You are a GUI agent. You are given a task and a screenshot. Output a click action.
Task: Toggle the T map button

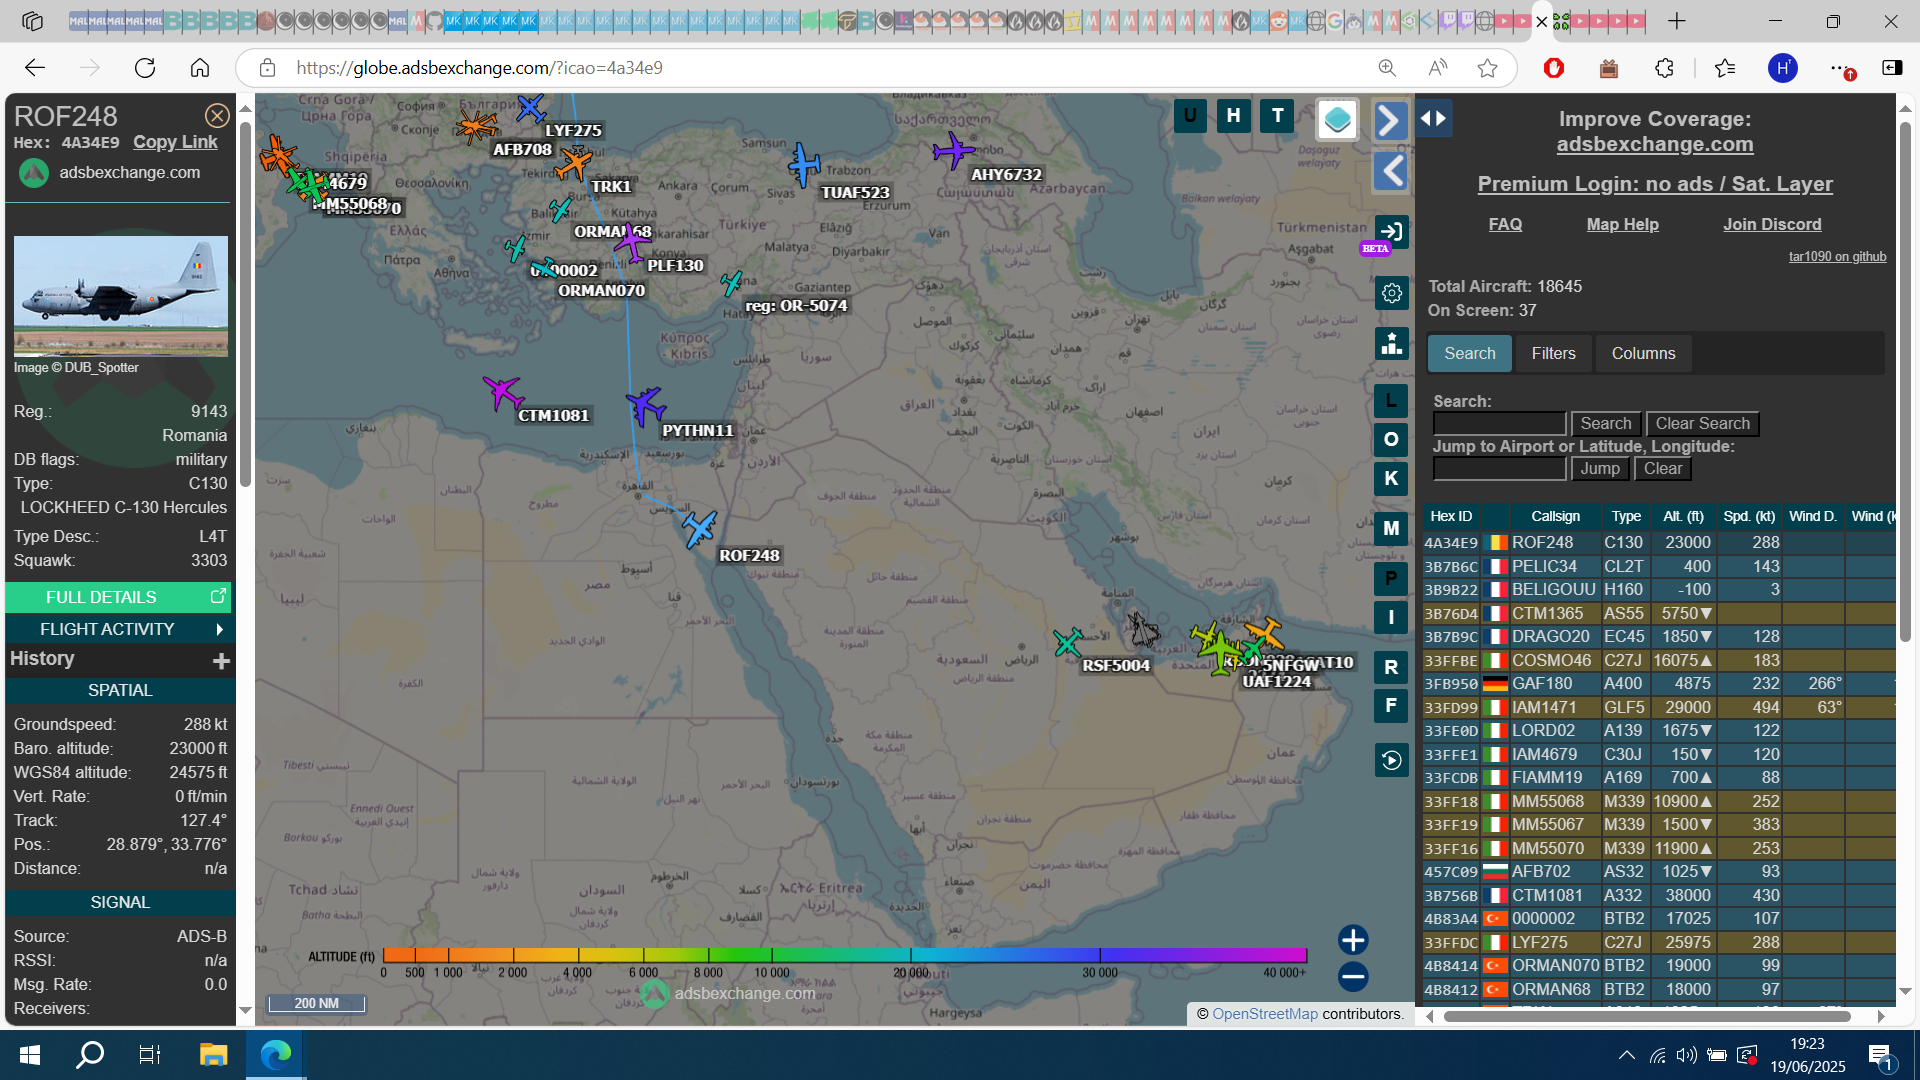(1277, 116)
